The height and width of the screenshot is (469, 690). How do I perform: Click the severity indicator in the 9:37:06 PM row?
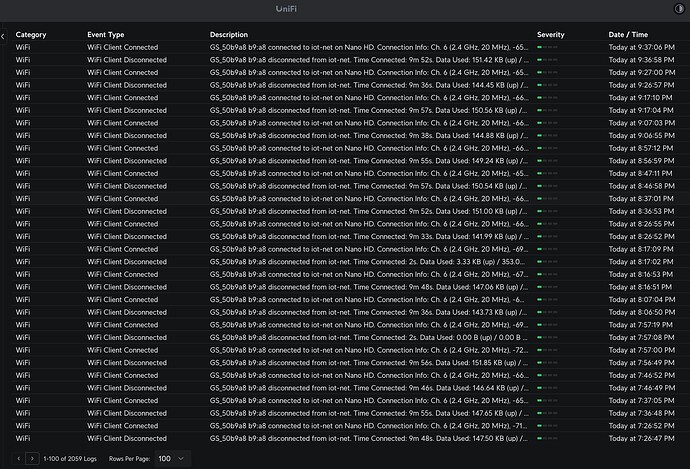547,47
